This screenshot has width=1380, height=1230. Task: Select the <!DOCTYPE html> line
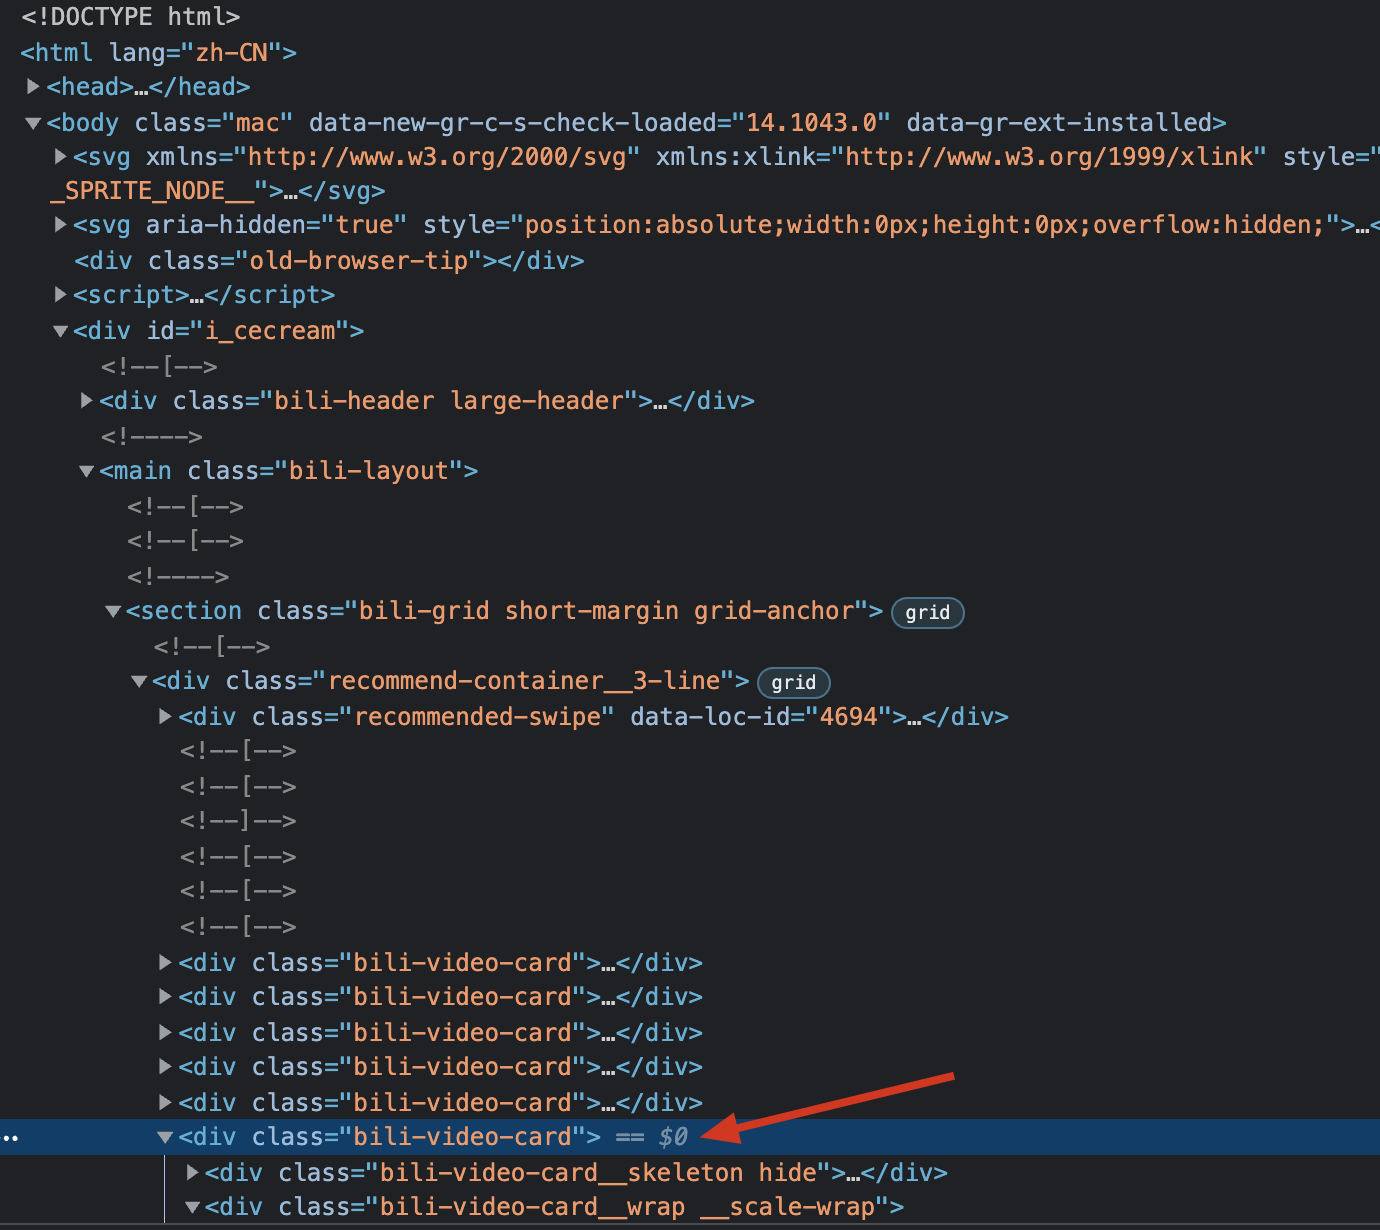[130, 17]
